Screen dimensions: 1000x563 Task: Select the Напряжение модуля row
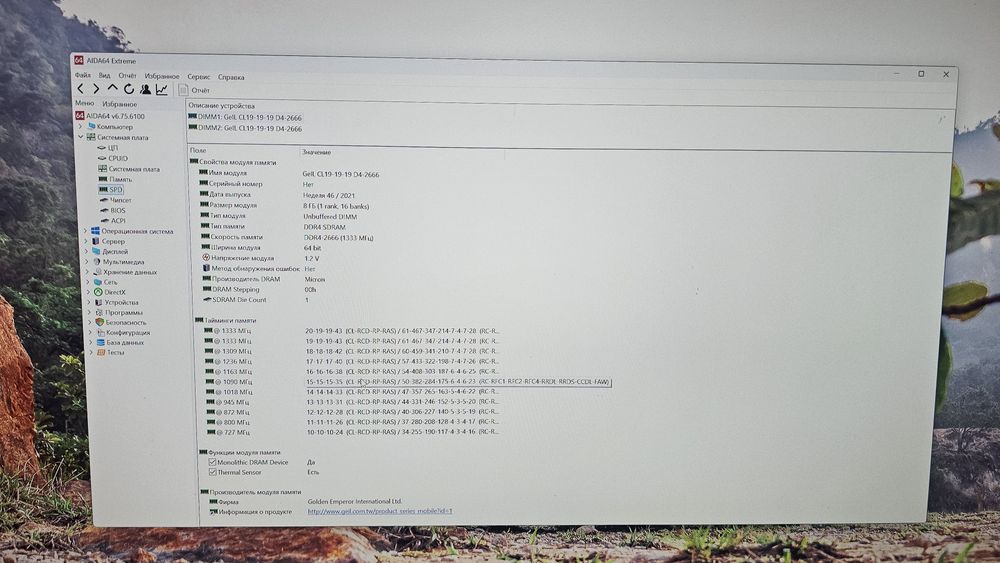point(261,258)
